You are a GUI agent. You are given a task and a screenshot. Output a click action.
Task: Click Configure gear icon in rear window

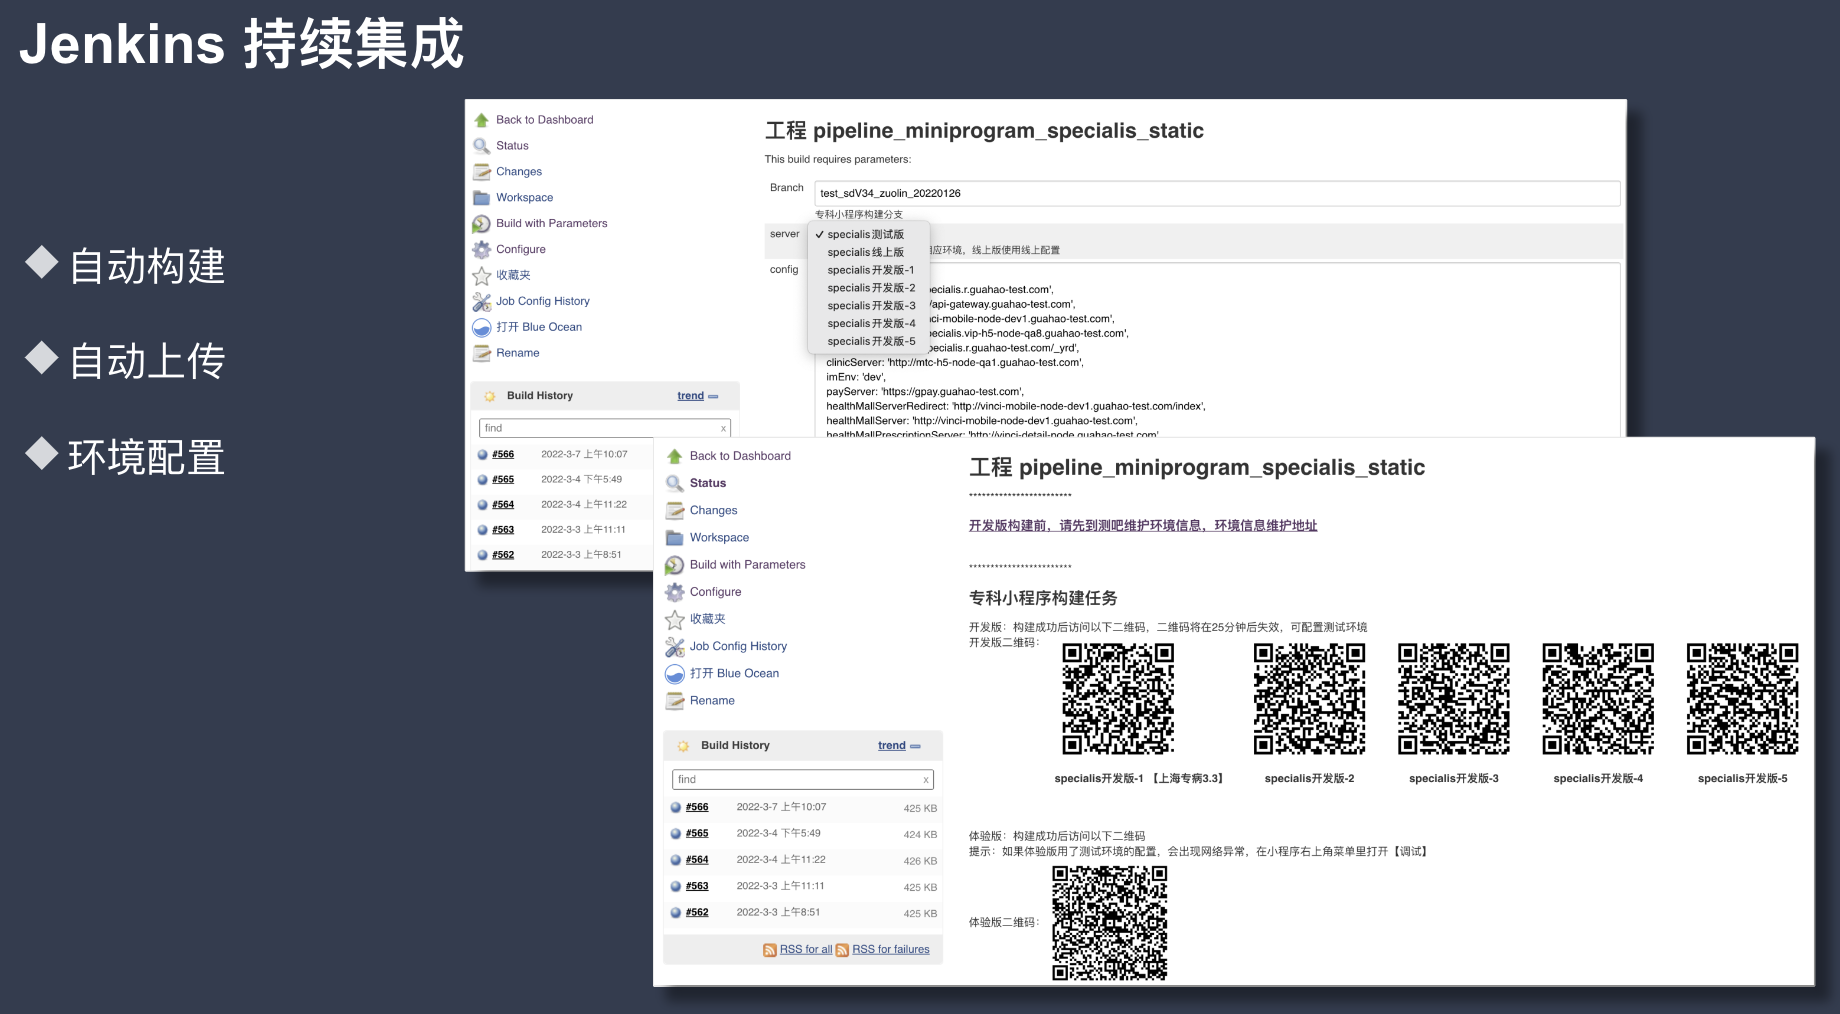tap(481, 250)
